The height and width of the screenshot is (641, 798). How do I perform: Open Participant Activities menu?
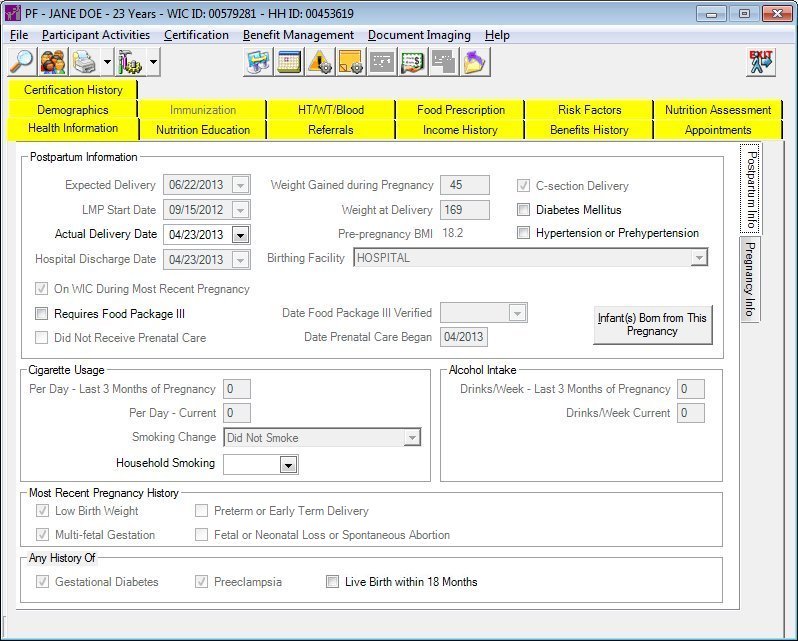pyautogui.click(x=96, y=35)
